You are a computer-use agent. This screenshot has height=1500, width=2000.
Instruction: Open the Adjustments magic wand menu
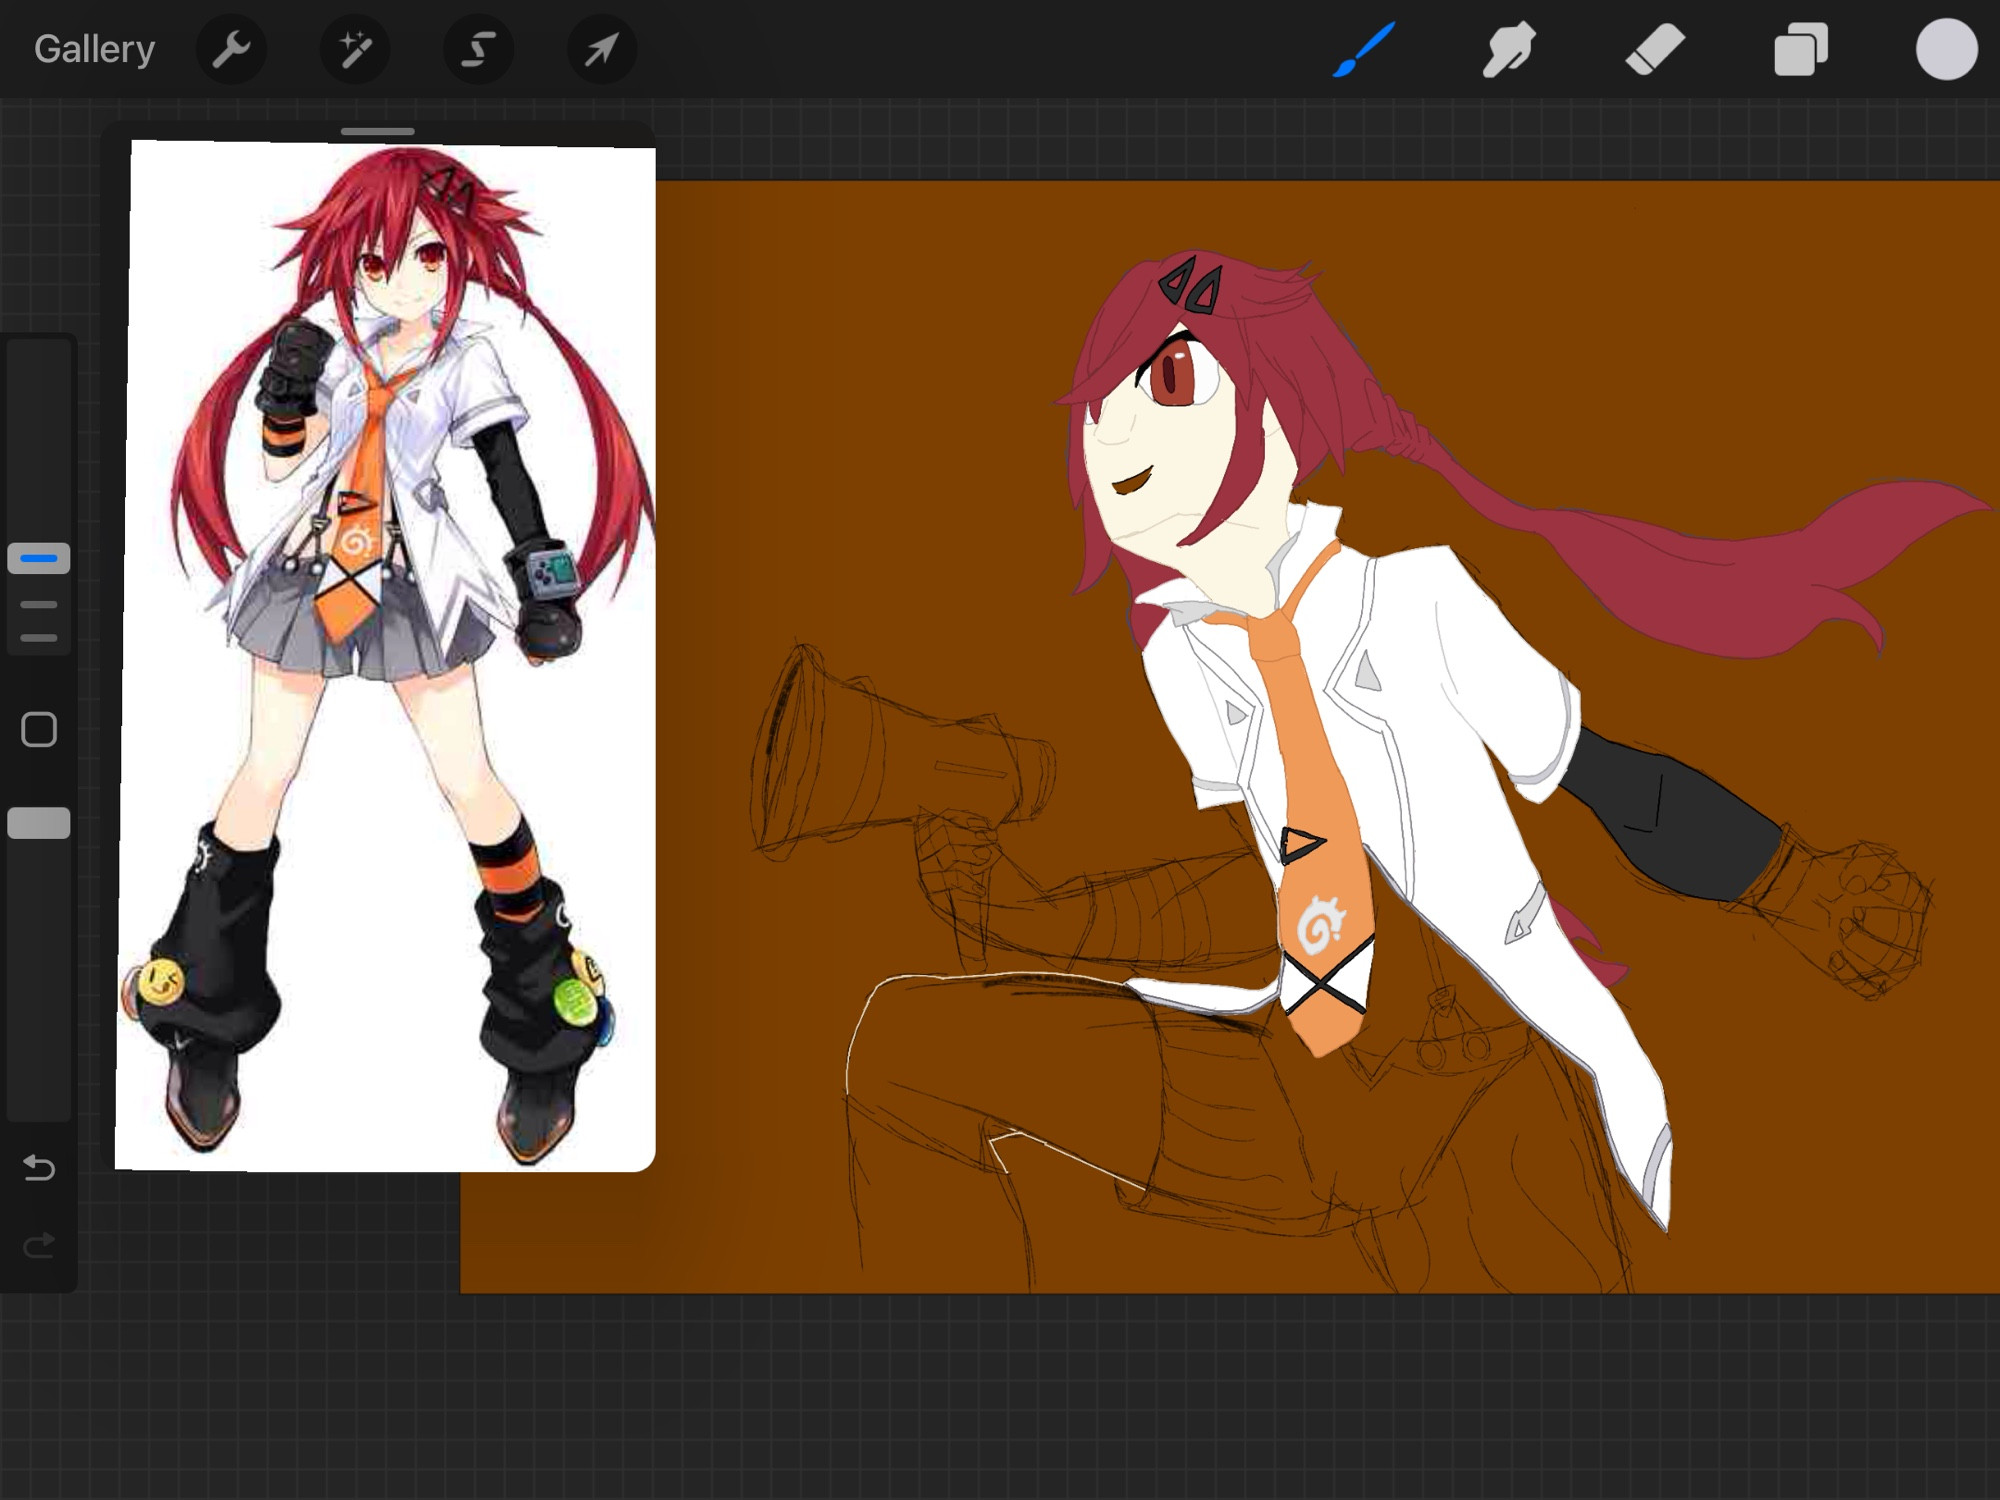pyautogui.click(x=355, y=49)
